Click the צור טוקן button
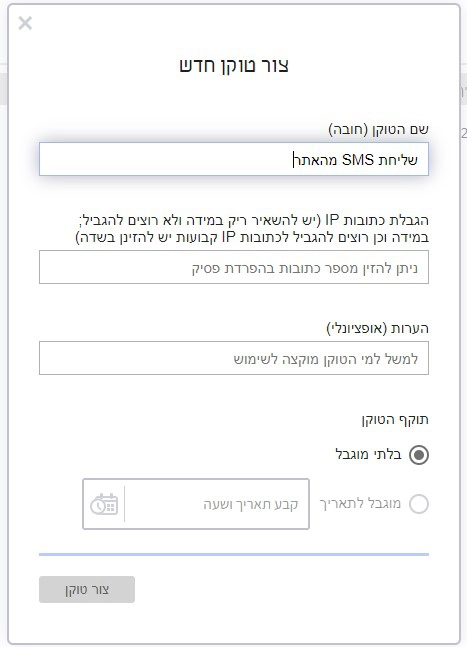Viewport: 467px width, 647px height. [87, 589]
